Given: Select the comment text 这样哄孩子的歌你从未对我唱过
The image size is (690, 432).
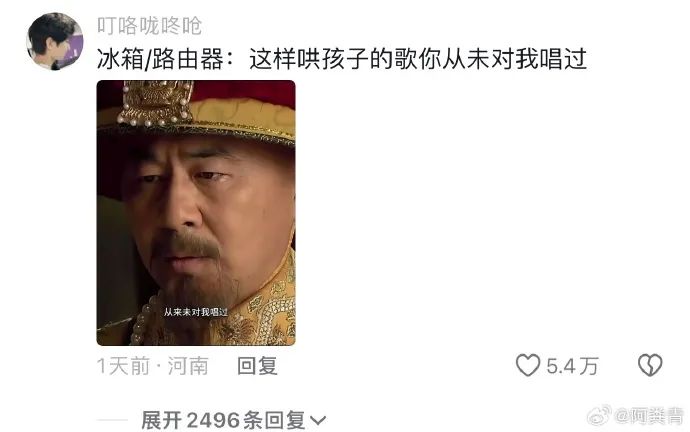Looking at the screenshot, I should pos(418,59).
